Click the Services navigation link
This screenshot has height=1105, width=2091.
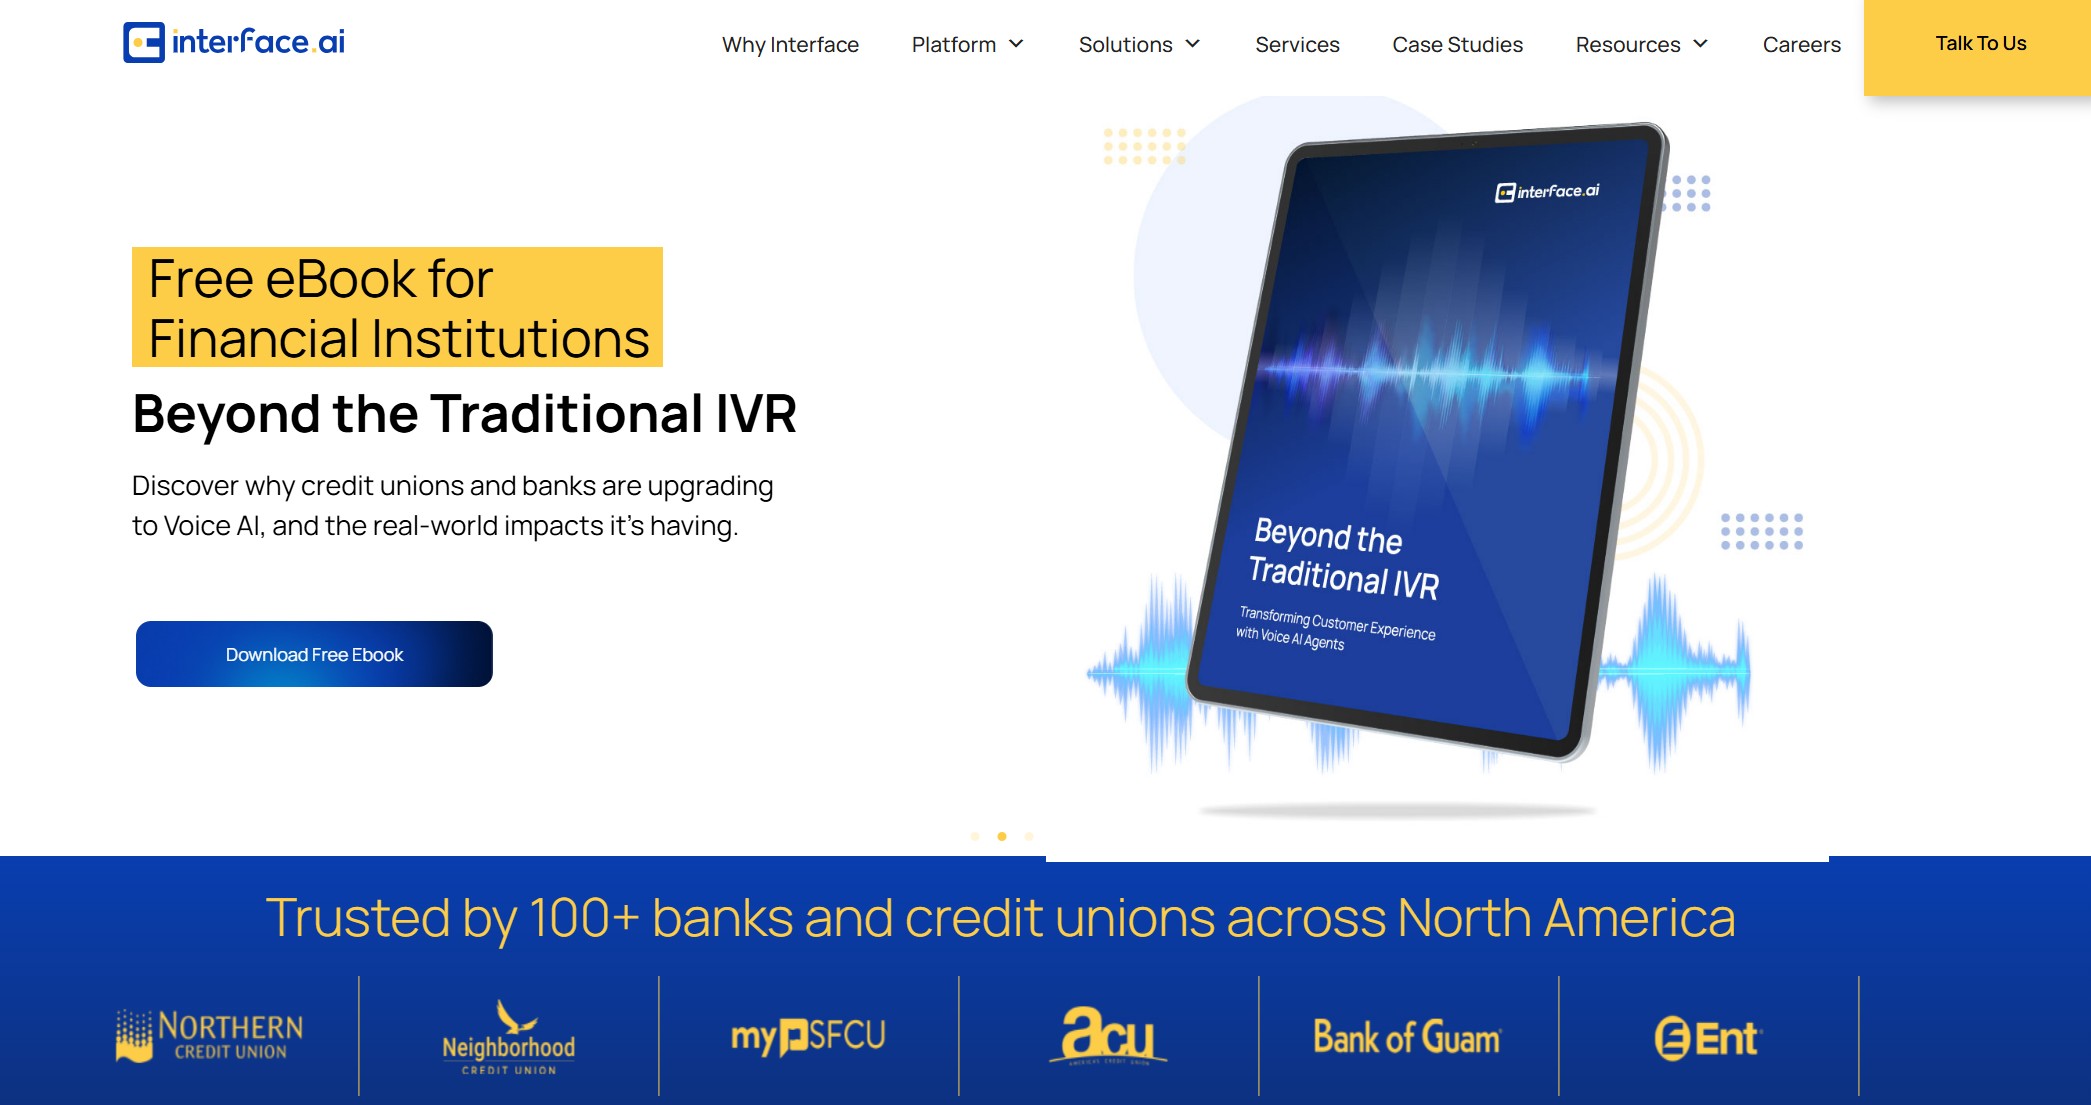(x=1296, y=44)
